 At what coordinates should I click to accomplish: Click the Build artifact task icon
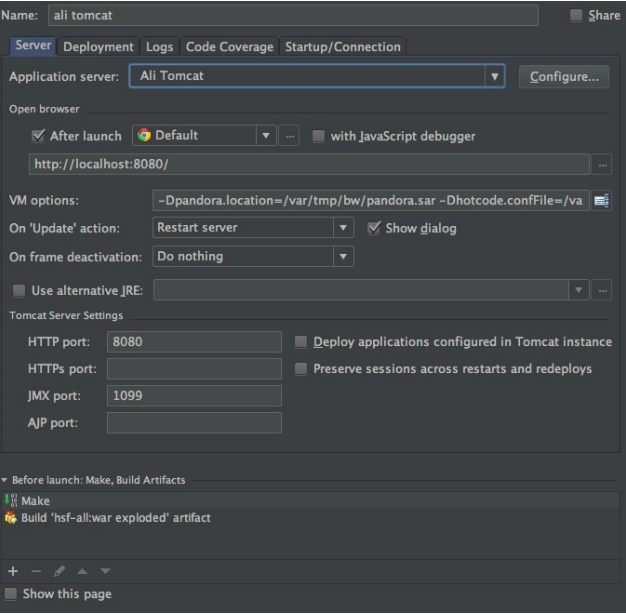click(x=11, y=518)
